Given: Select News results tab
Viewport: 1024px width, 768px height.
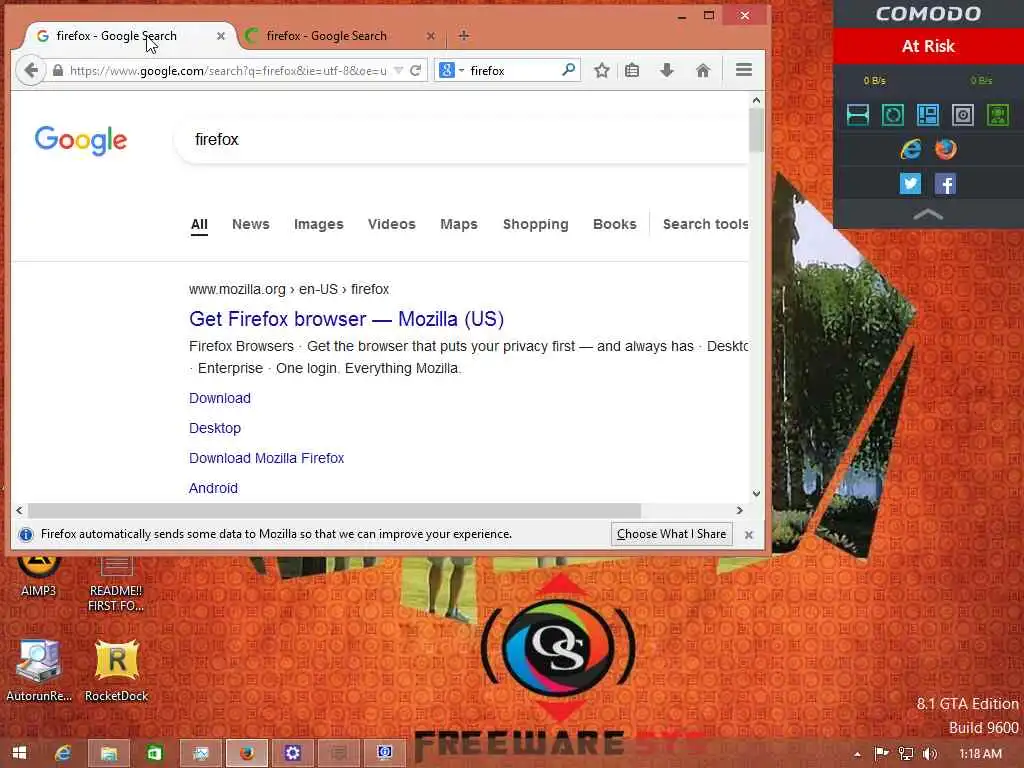Looking at the screenshot, I should pos(251,225).
